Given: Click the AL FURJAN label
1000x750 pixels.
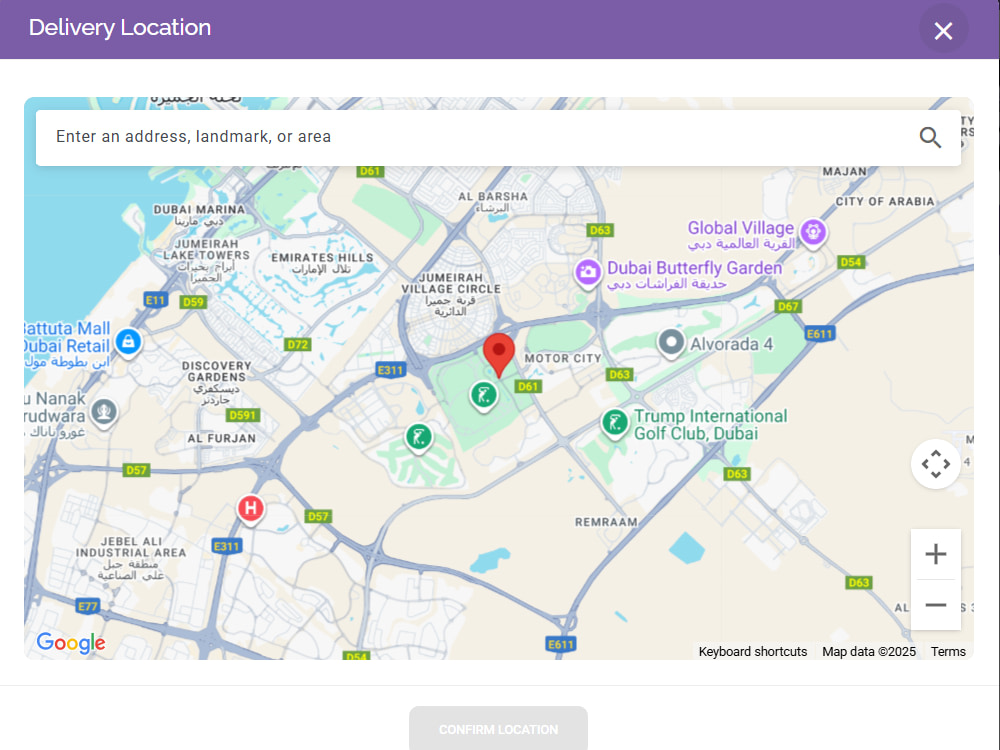Looking at the screenshot, I should [x=221, y=438].
